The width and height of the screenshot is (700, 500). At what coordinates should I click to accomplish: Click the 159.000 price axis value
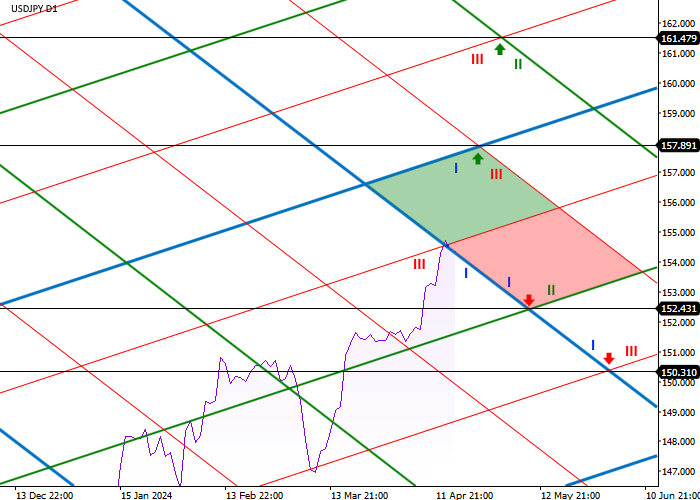point(680,113)
